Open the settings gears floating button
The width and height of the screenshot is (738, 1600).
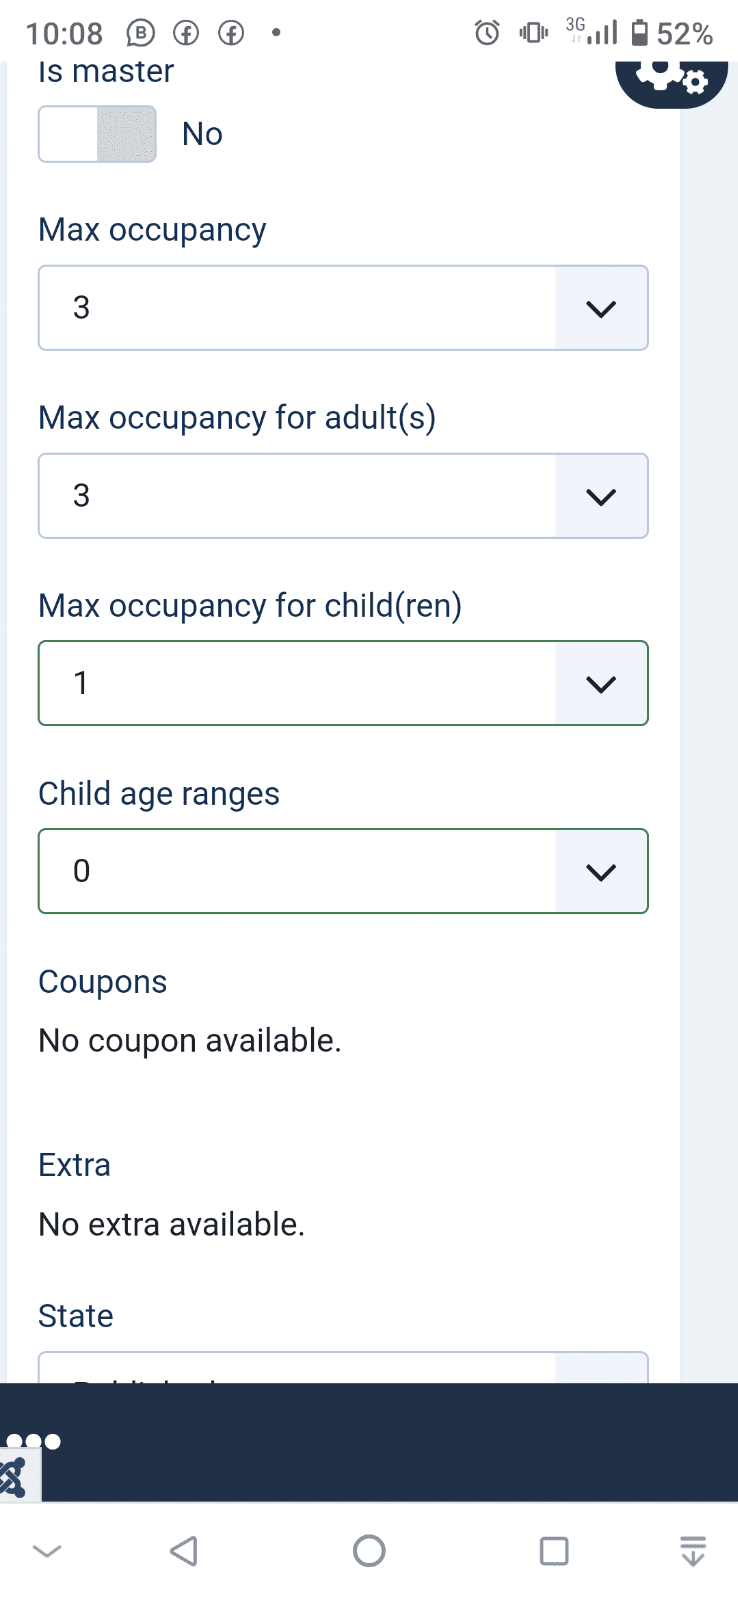[671, 77]
